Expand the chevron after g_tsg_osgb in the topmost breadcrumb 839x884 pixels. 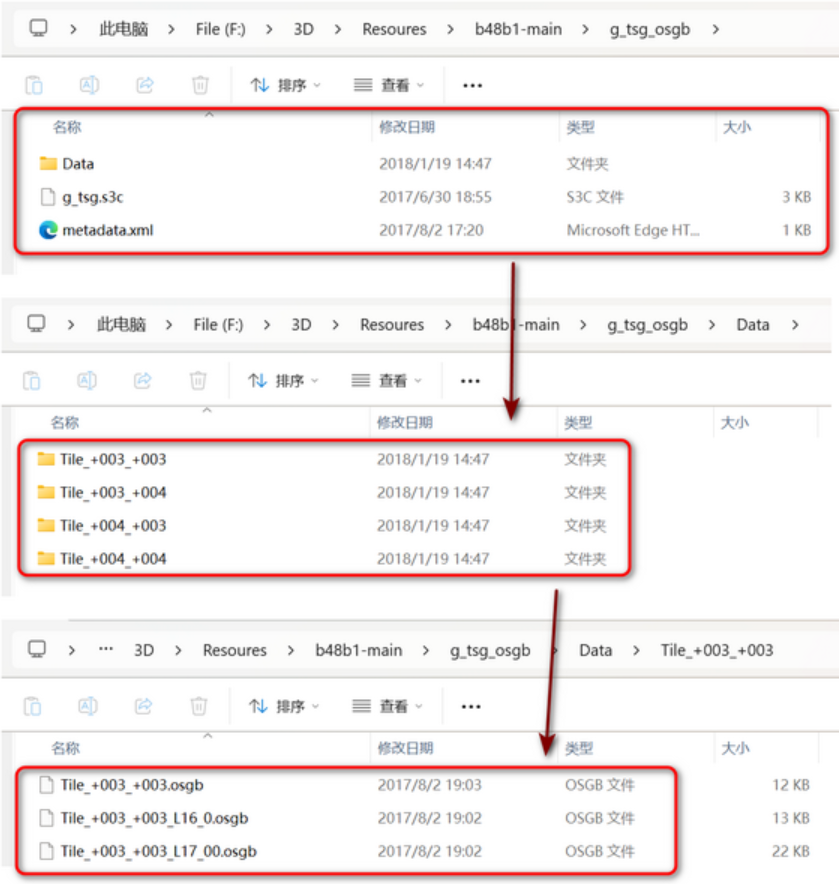(x=716, y=29)
